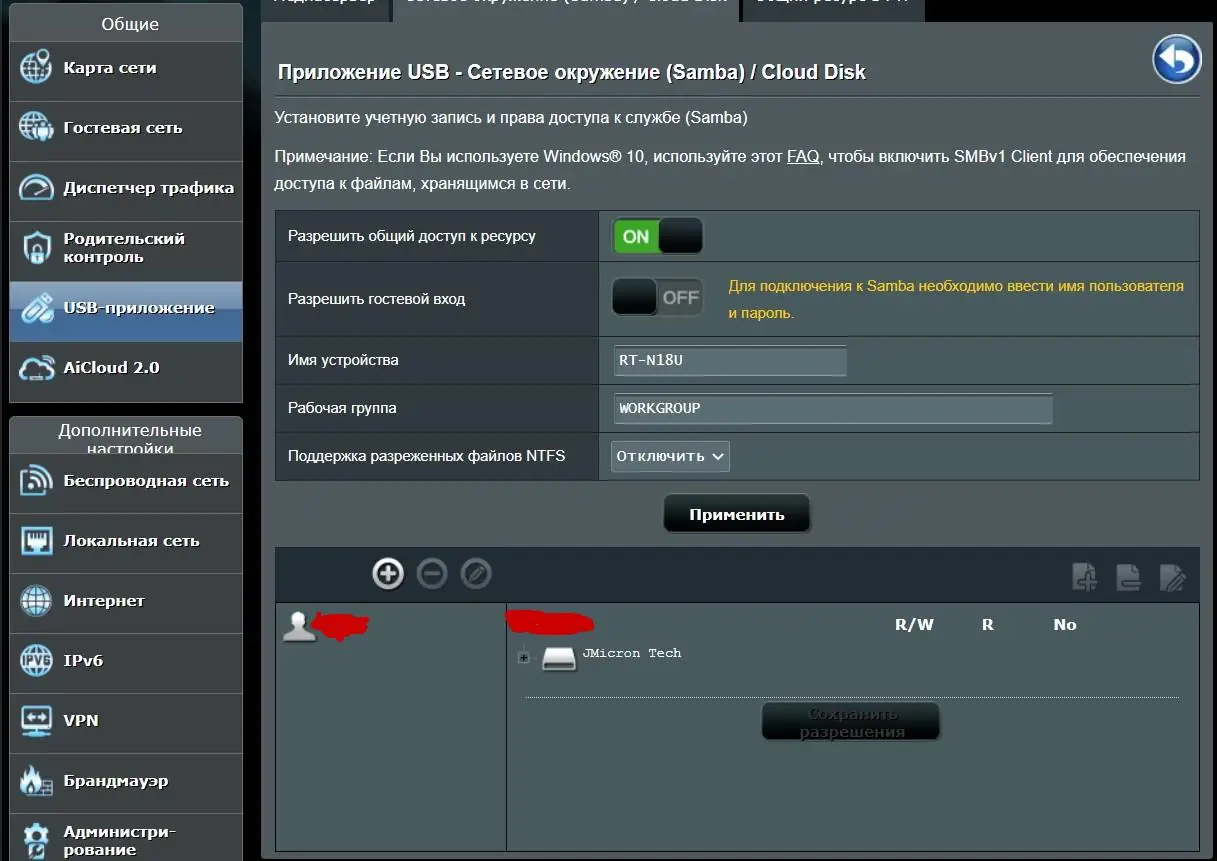The image size is (1217, 861).
Task: Toggle Разрешить гостевой вход switch
Action: click(x=657, y=297)
